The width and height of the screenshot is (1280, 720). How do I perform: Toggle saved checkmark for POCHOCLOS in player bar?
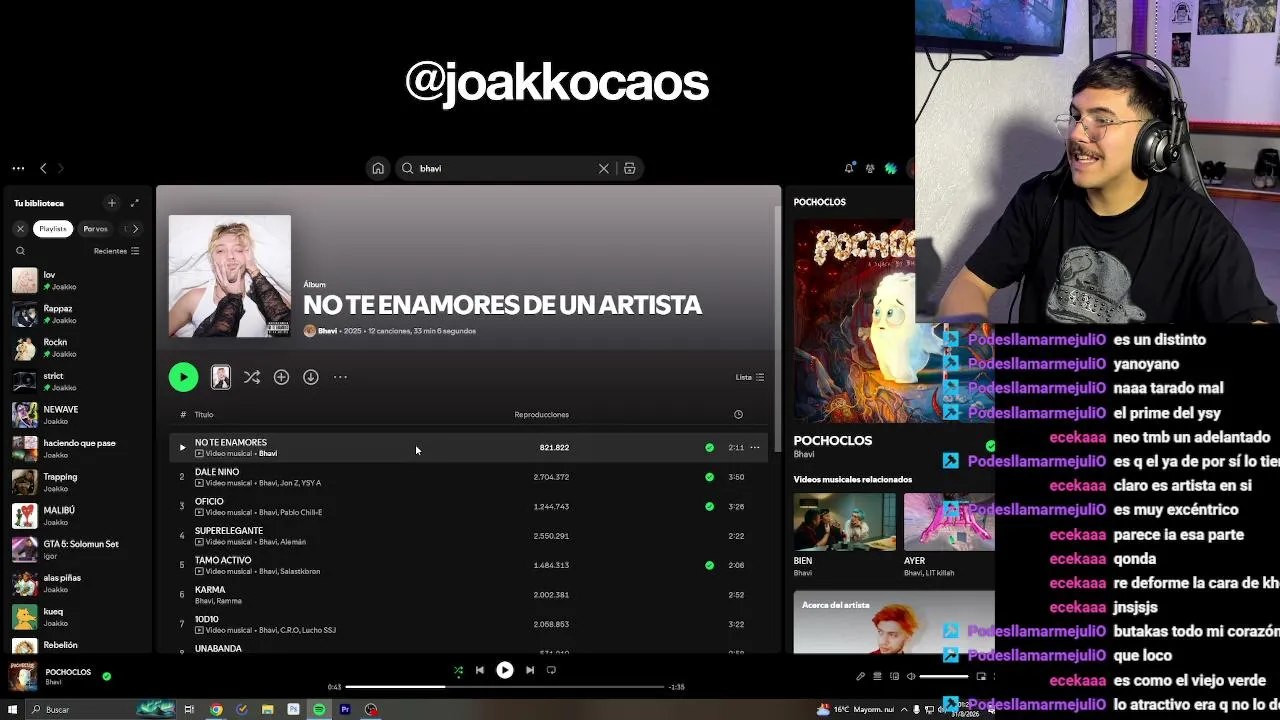107,676
